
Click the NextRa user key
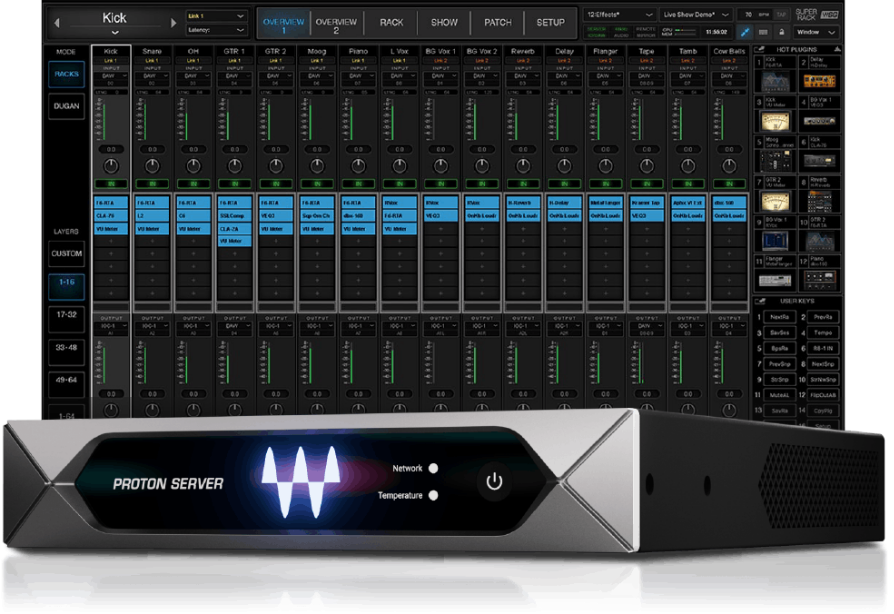pos(779,317)
